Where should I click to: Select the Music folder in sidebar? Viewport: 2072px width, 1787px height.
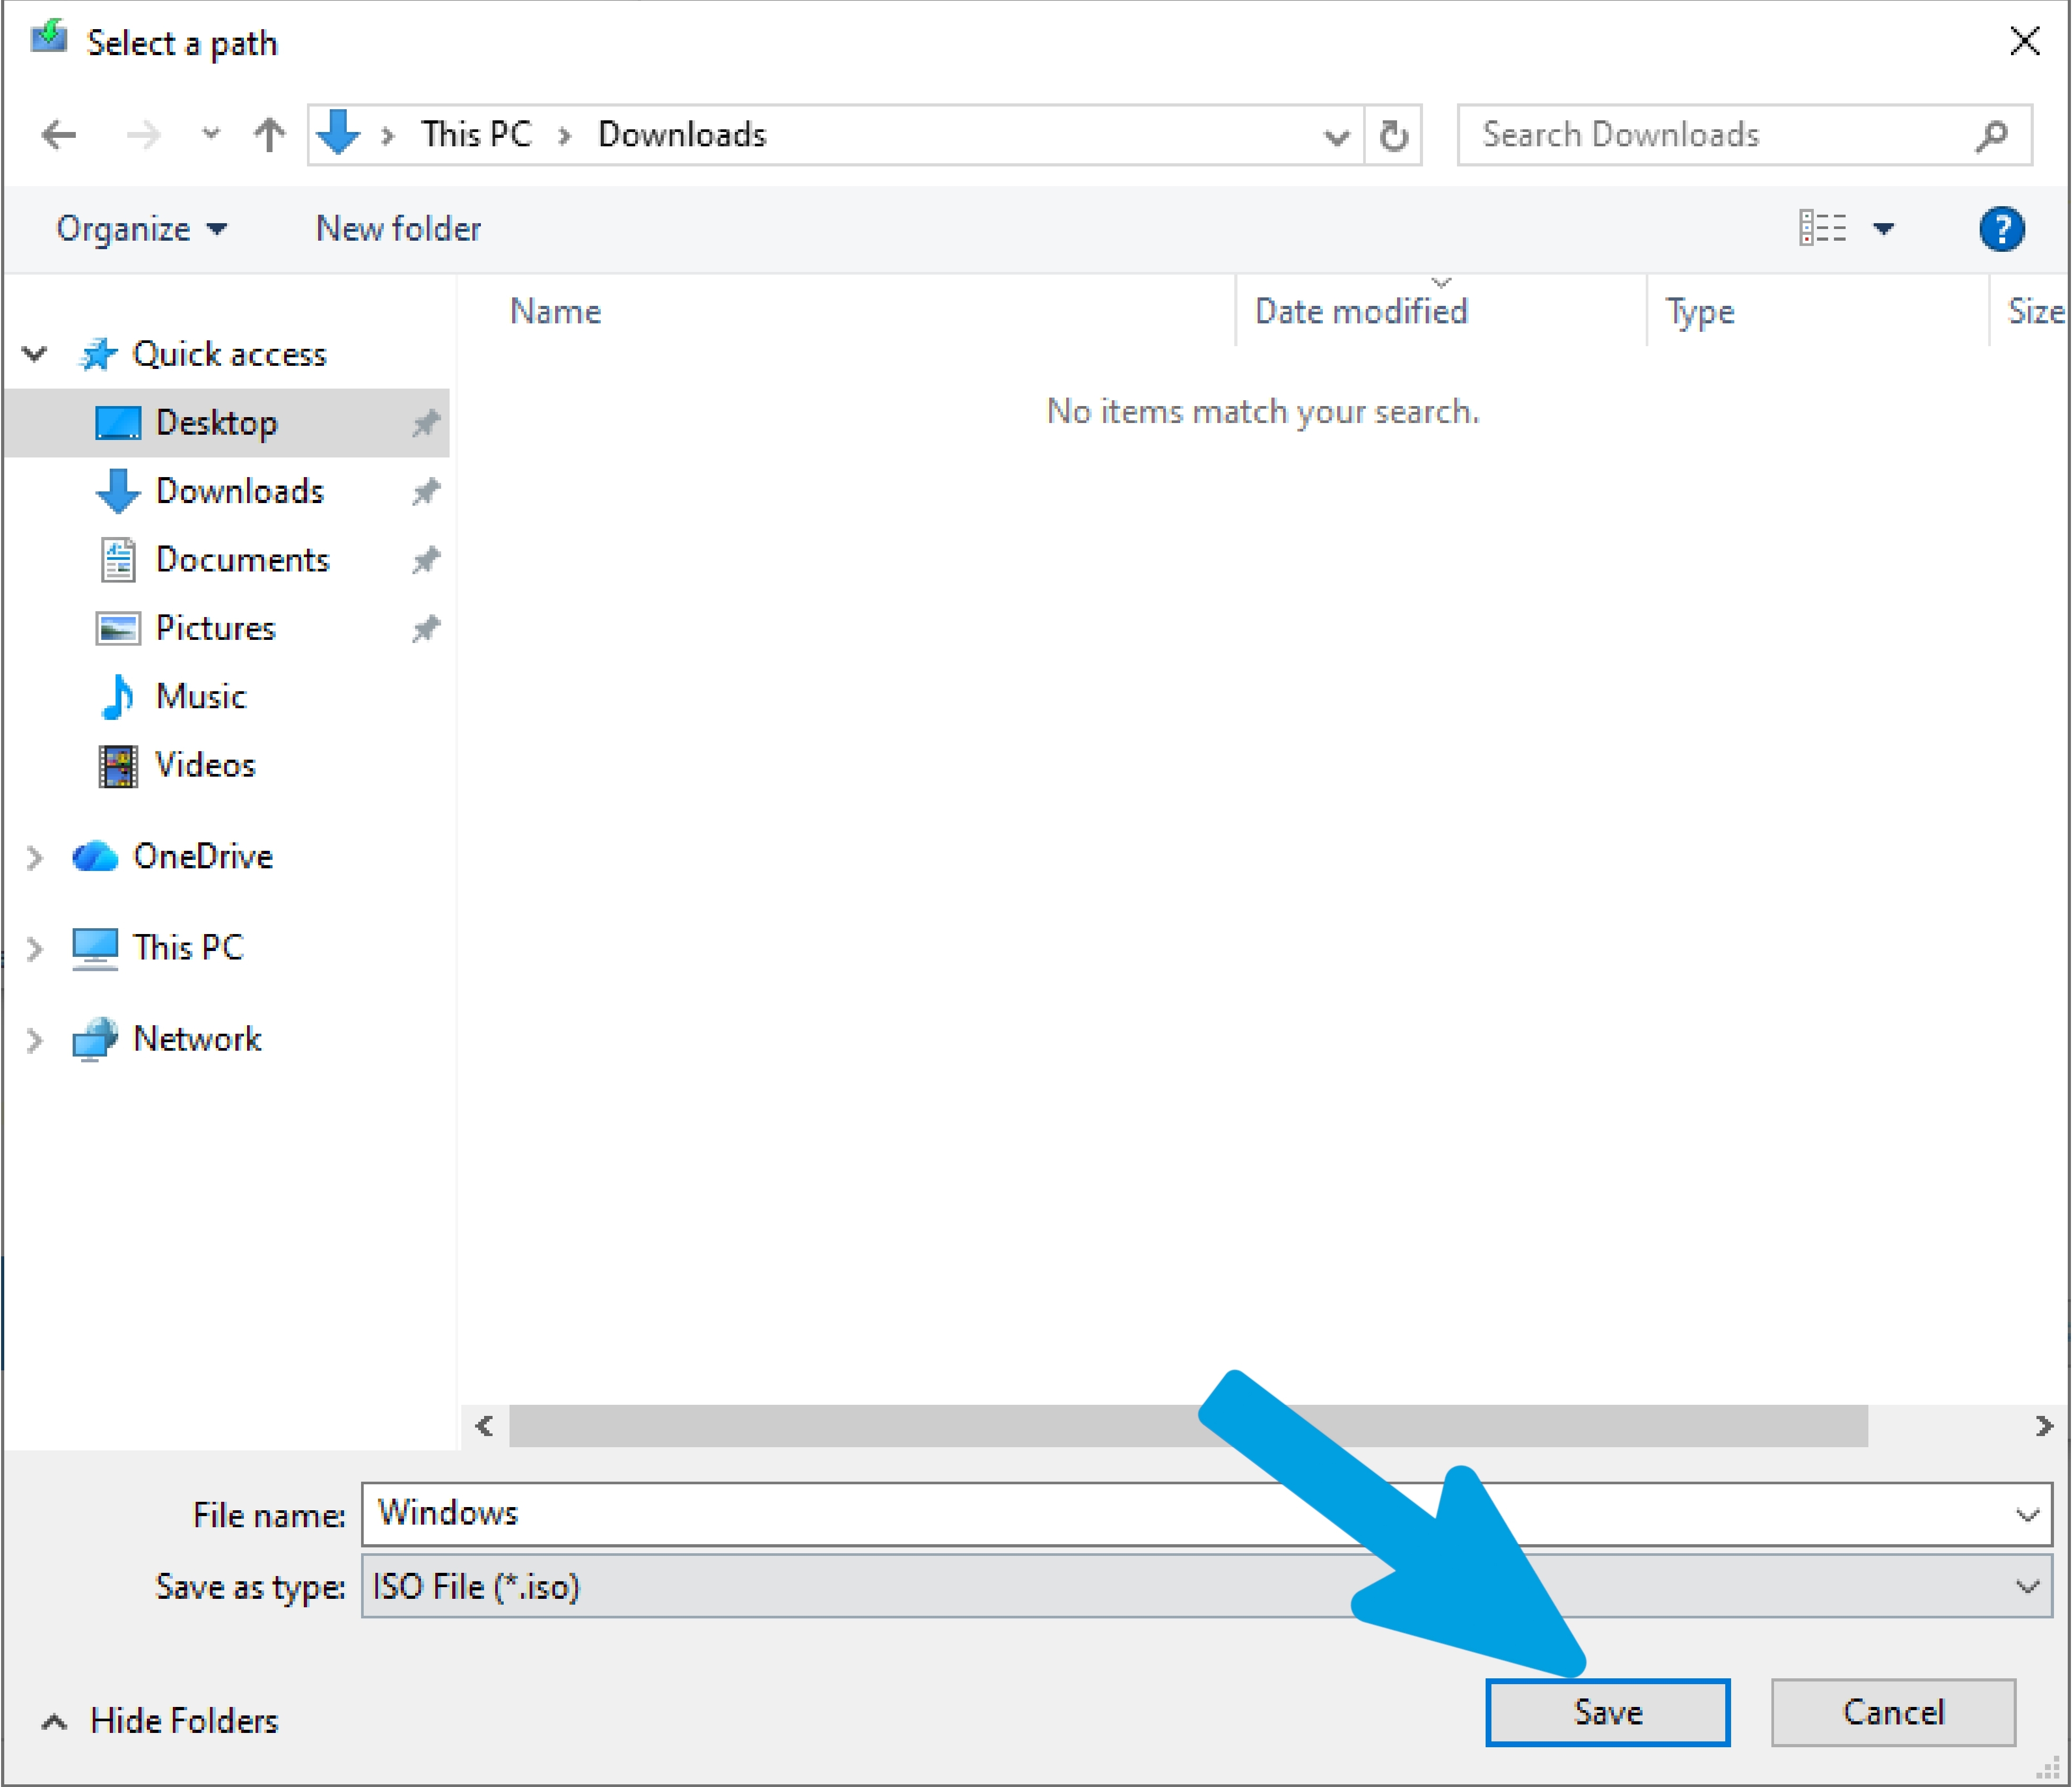200,696
